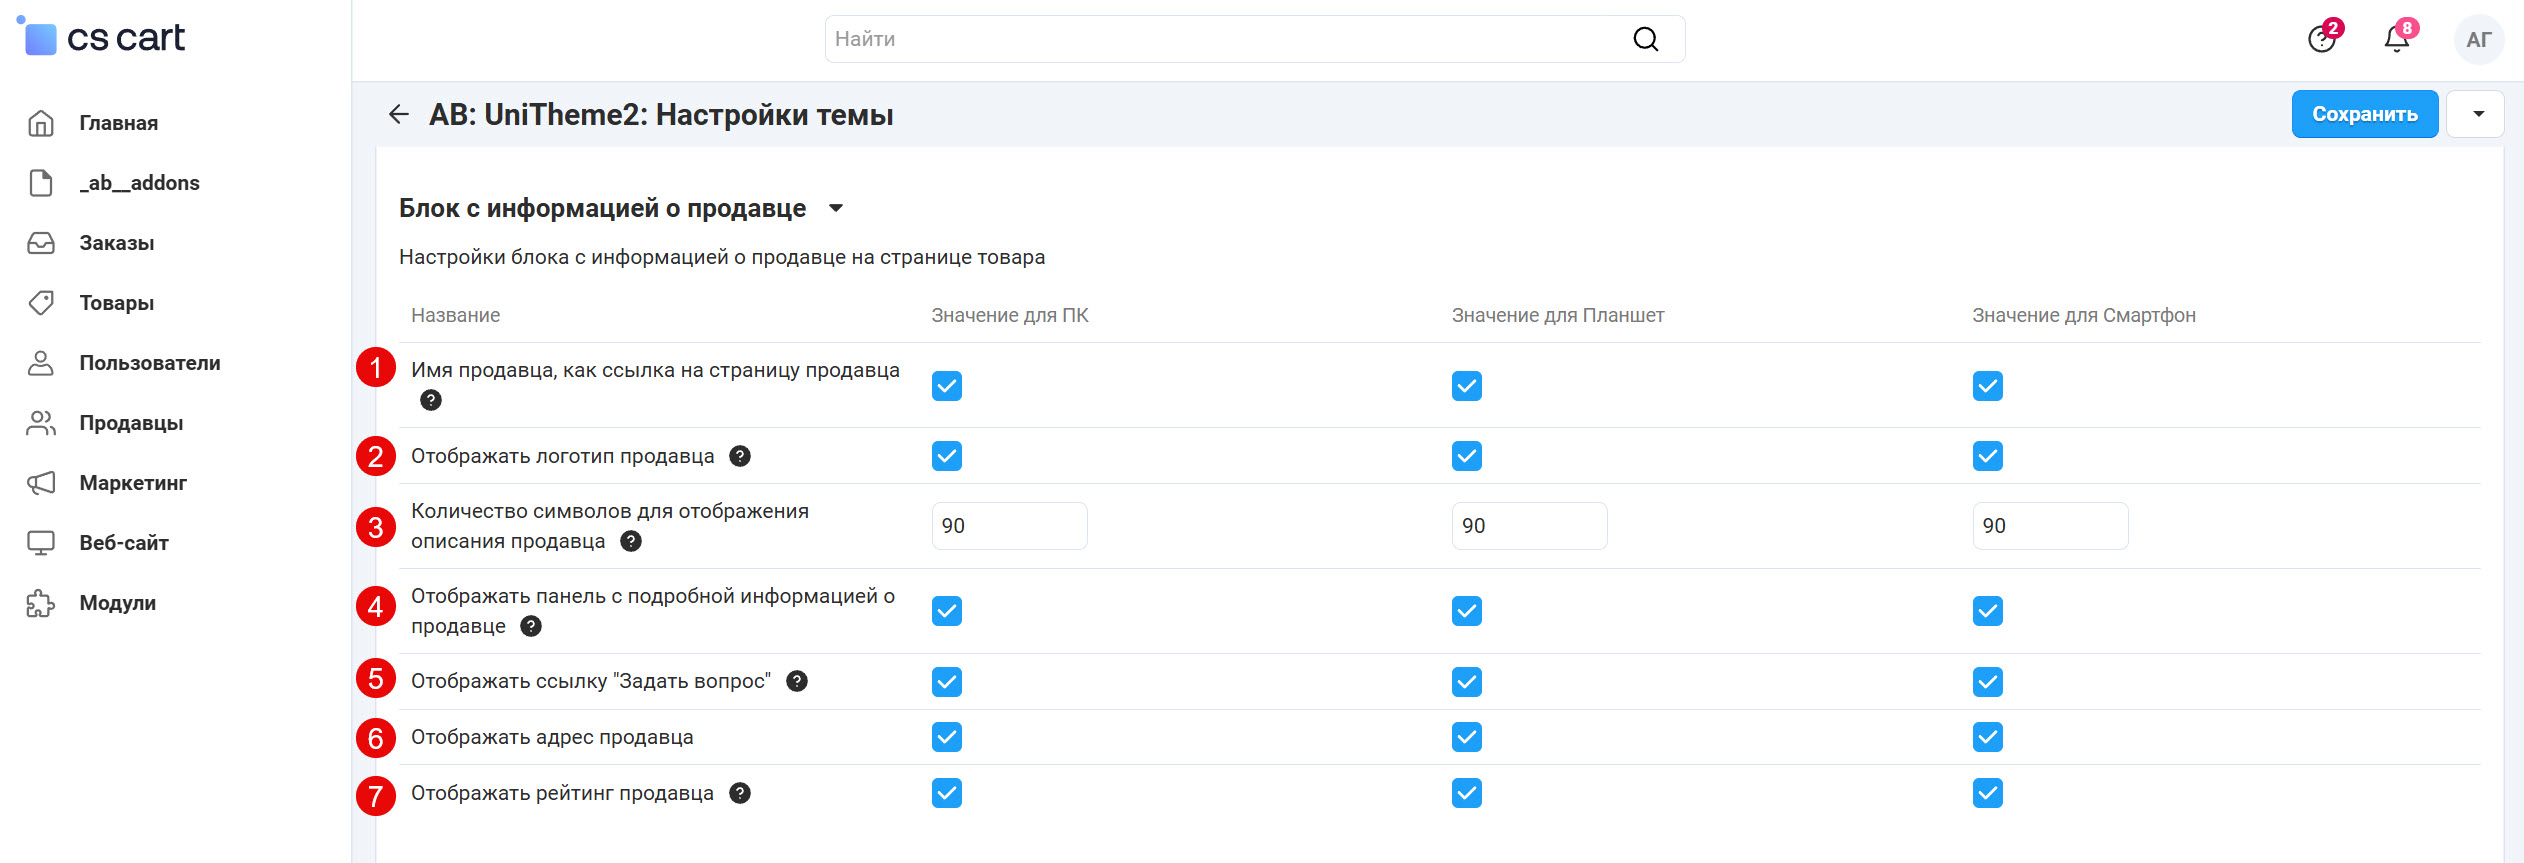The width and height of the screenshot is (2524, 863).
Task: Open Маркетинг menu
Action: [134, 483]
